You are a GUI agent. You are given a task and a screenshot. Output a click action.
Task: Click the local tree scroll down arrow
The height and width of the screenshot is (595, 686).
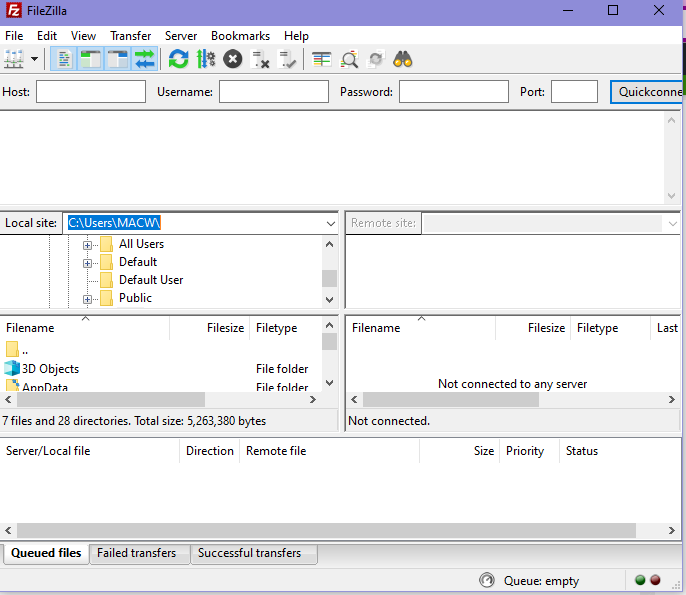[330, 300]
